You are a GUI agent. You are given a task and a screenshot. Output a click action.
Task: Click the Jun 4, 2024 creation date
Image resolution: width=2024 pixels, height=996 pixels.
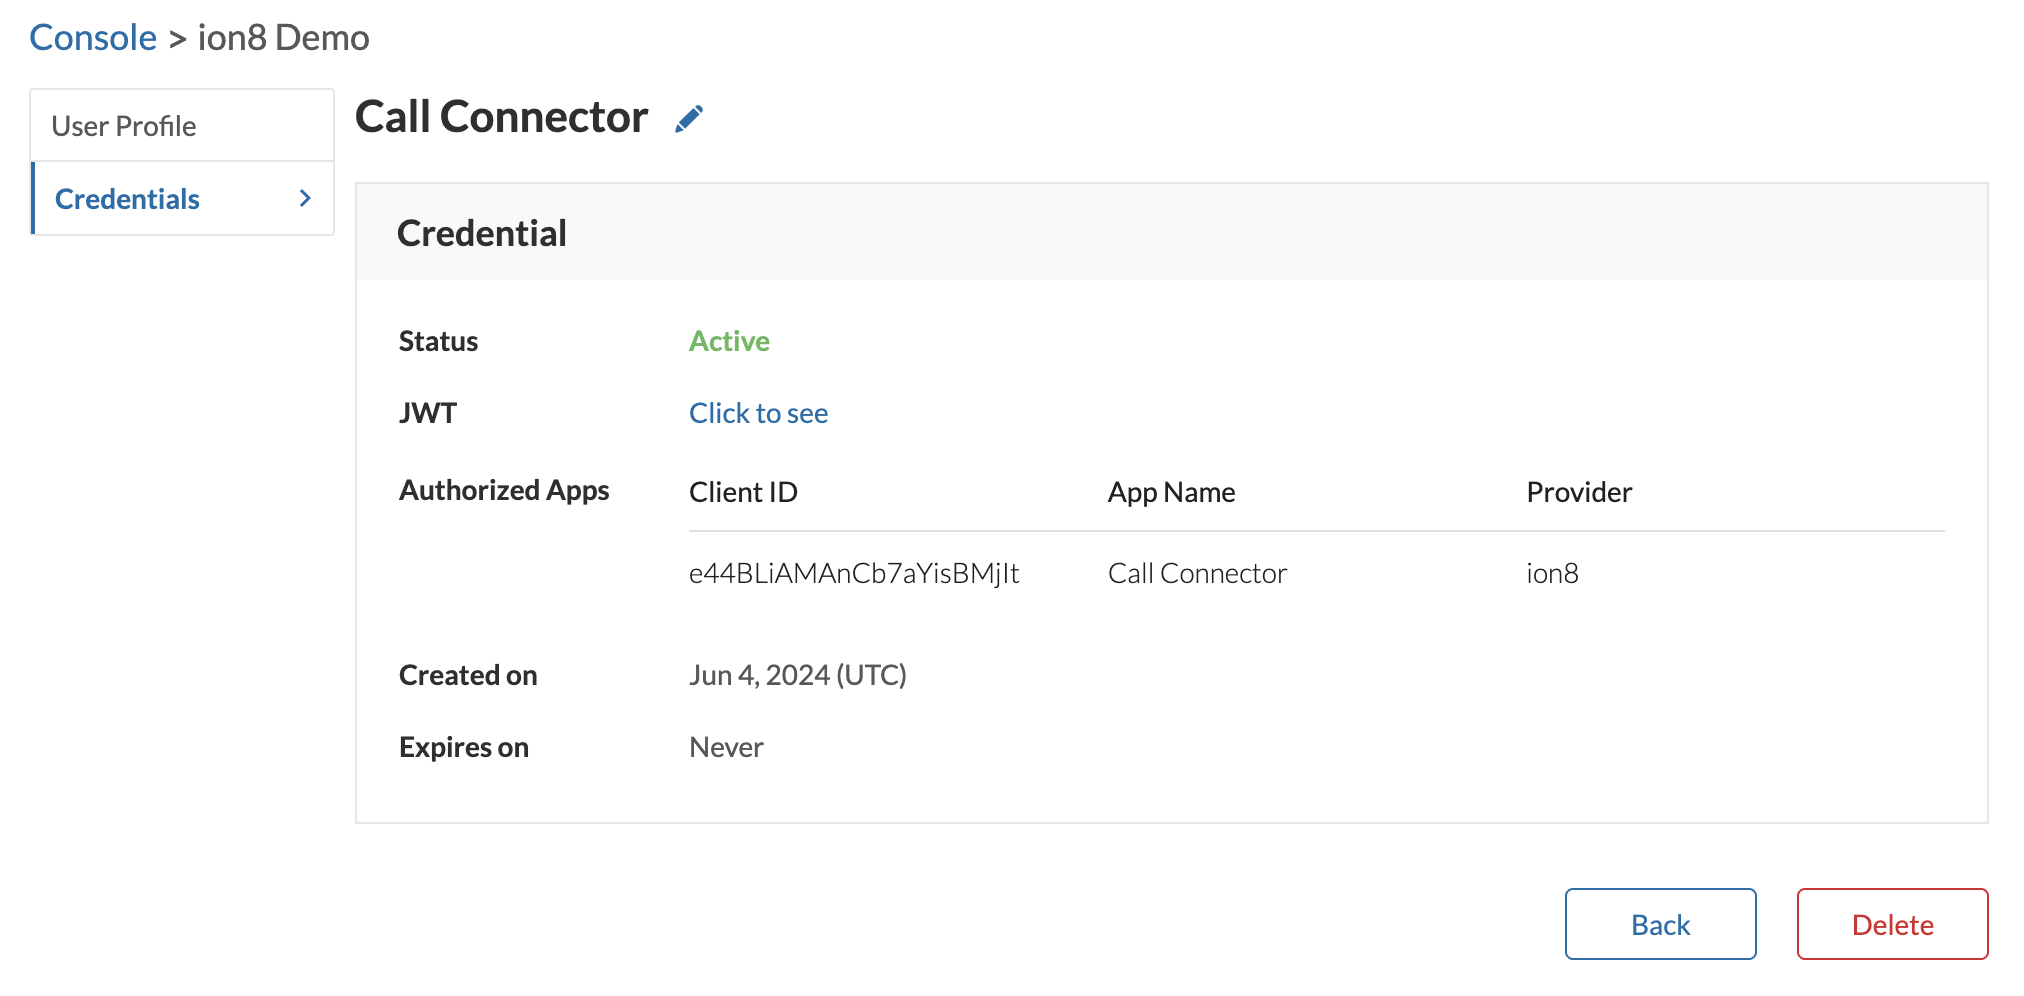[797, 675]
